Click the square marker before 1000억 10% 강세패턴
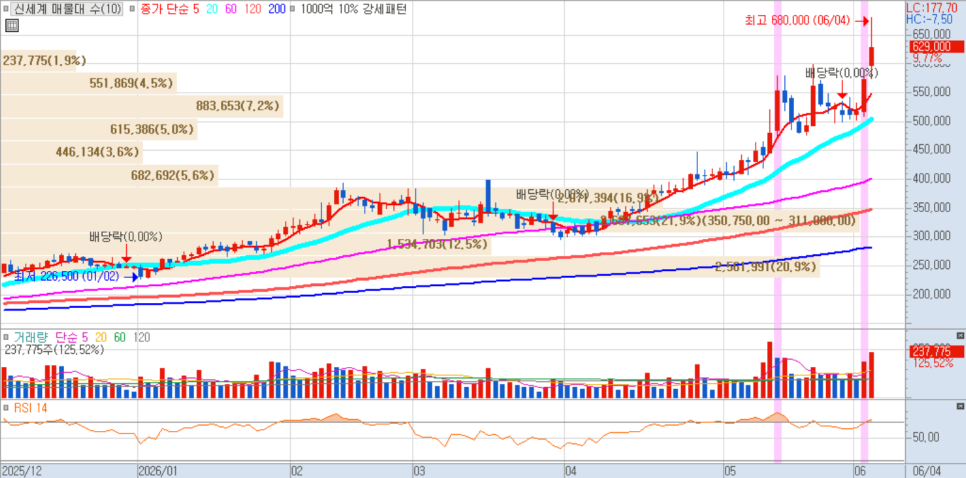 [x=291, y=9]
